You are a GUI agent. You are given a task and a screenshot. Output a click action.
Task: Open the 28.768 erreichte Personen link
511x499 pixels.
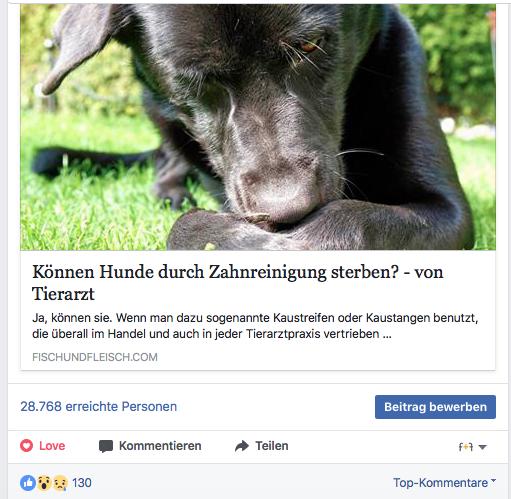[99, 407]
